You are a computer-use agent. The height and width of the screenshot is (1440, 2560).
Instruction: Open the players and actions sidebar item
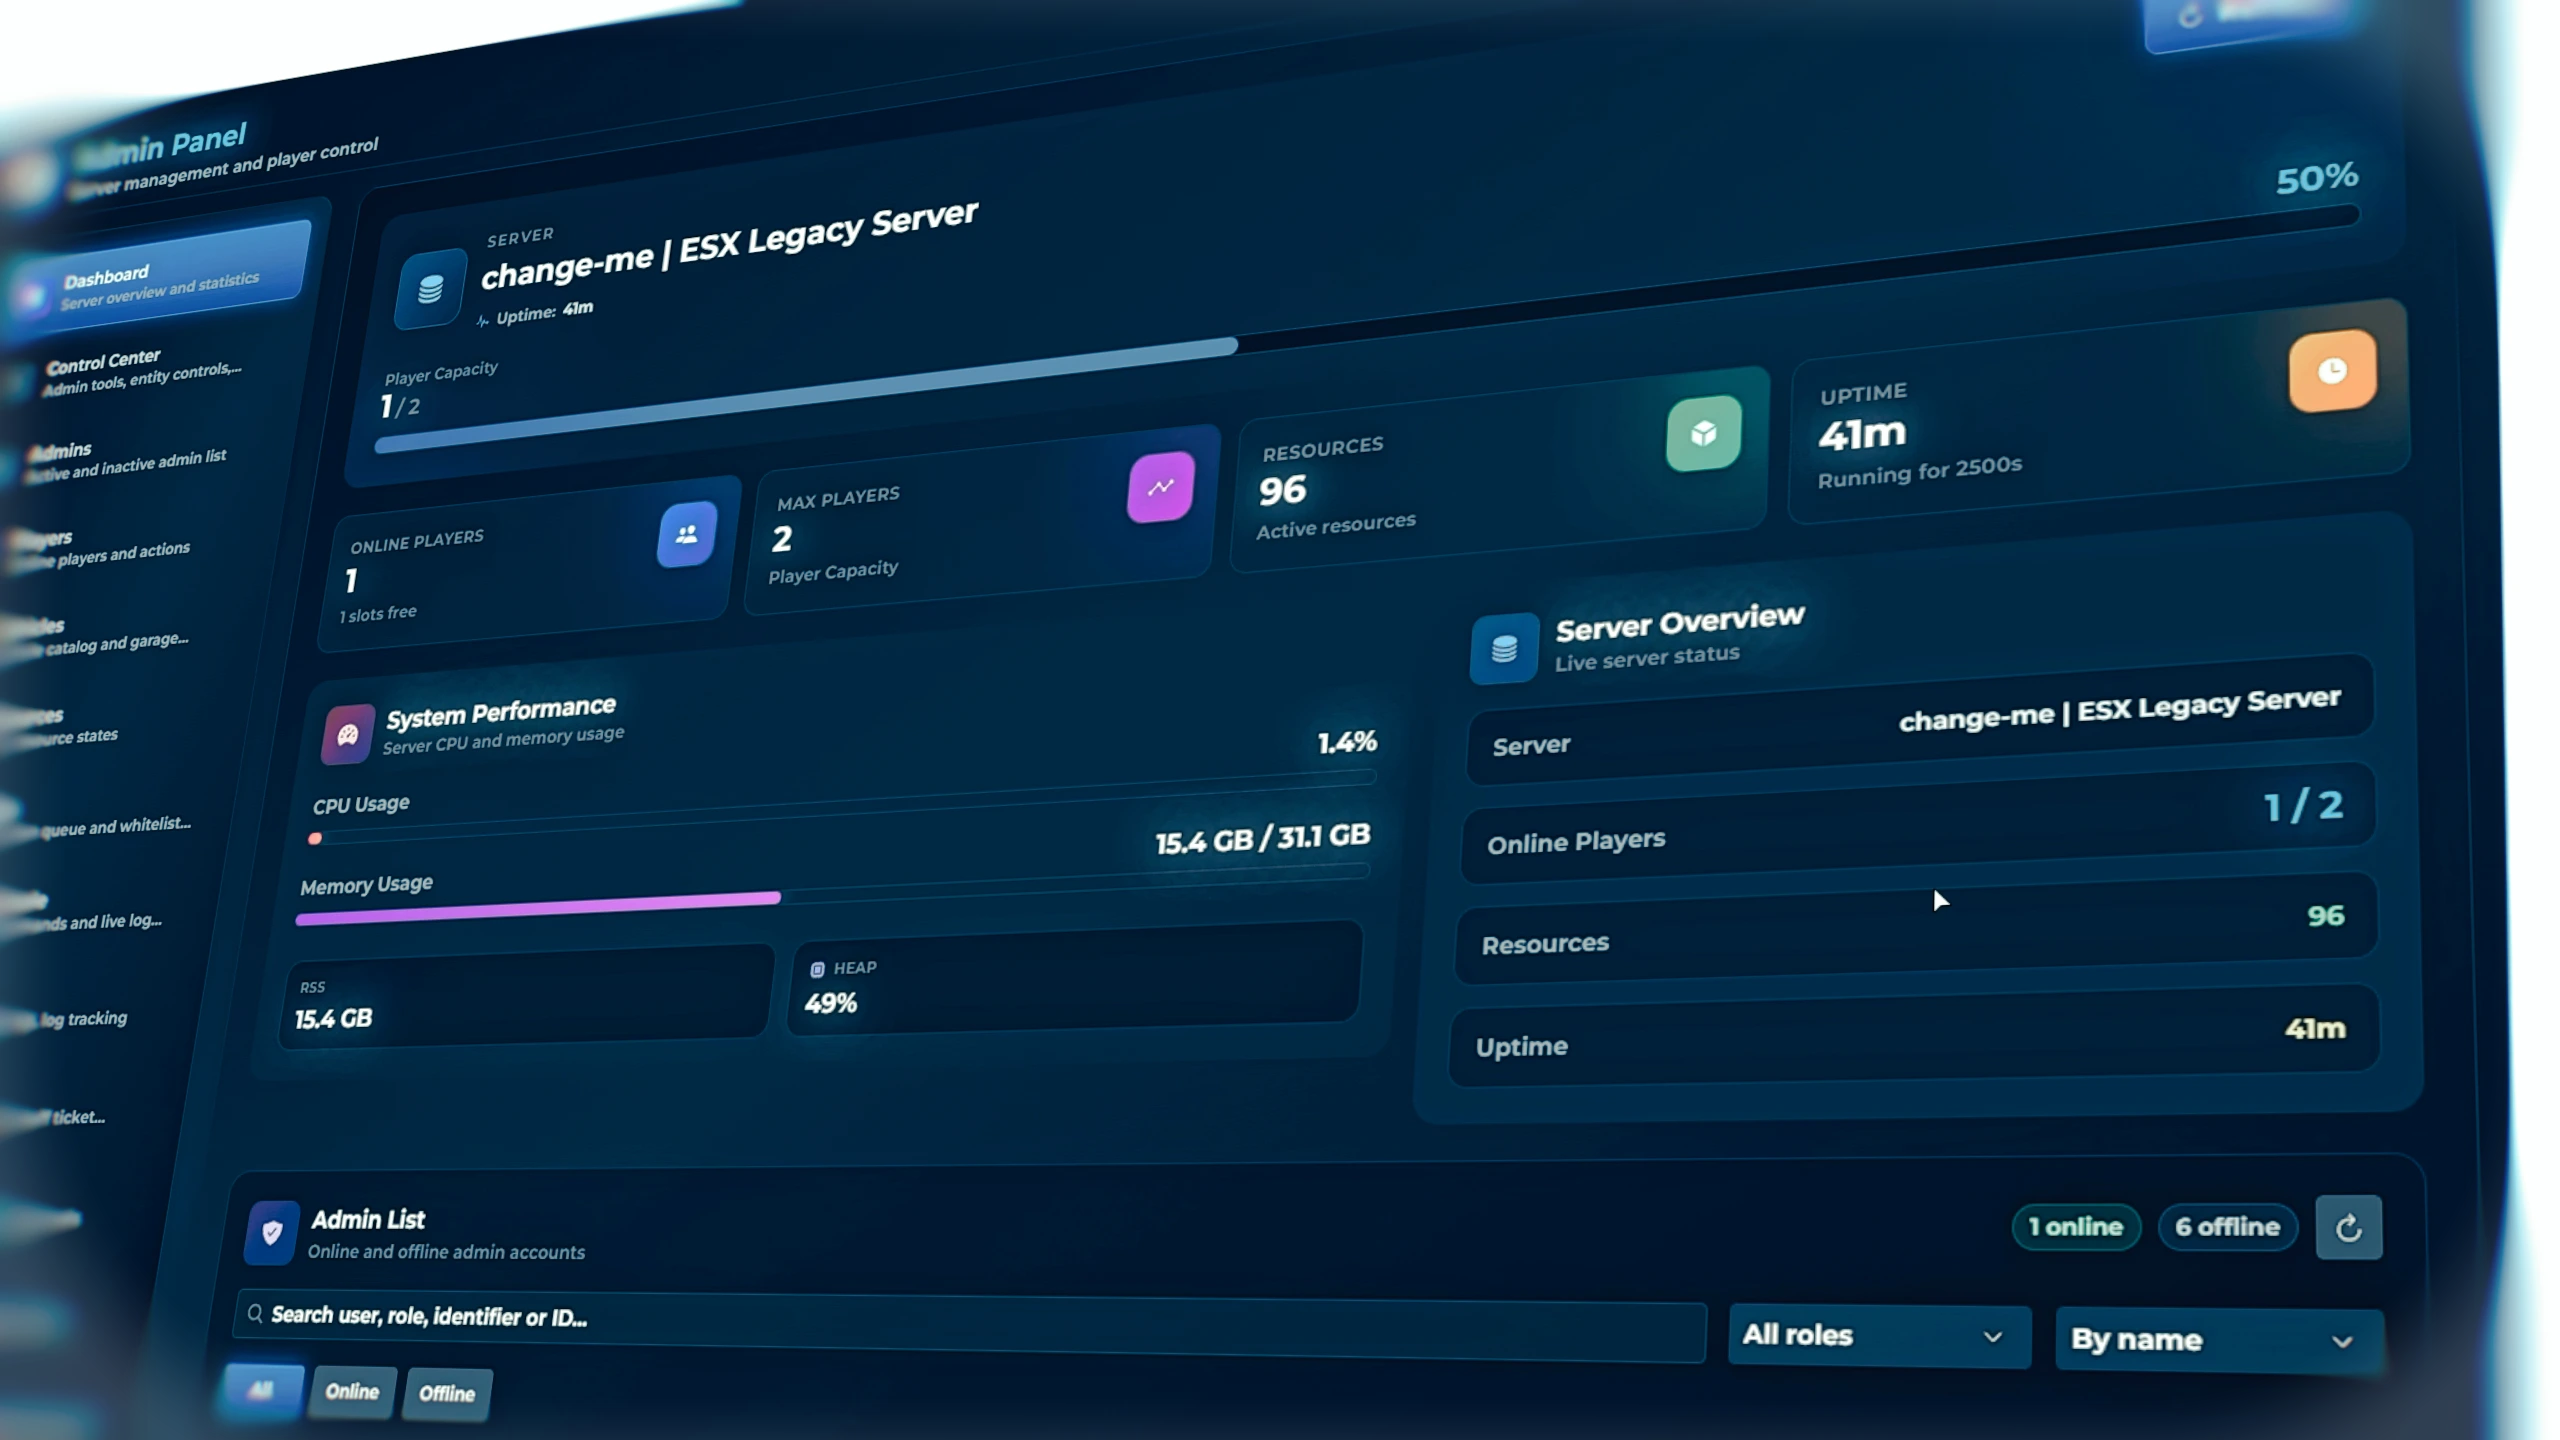(102, 550)
